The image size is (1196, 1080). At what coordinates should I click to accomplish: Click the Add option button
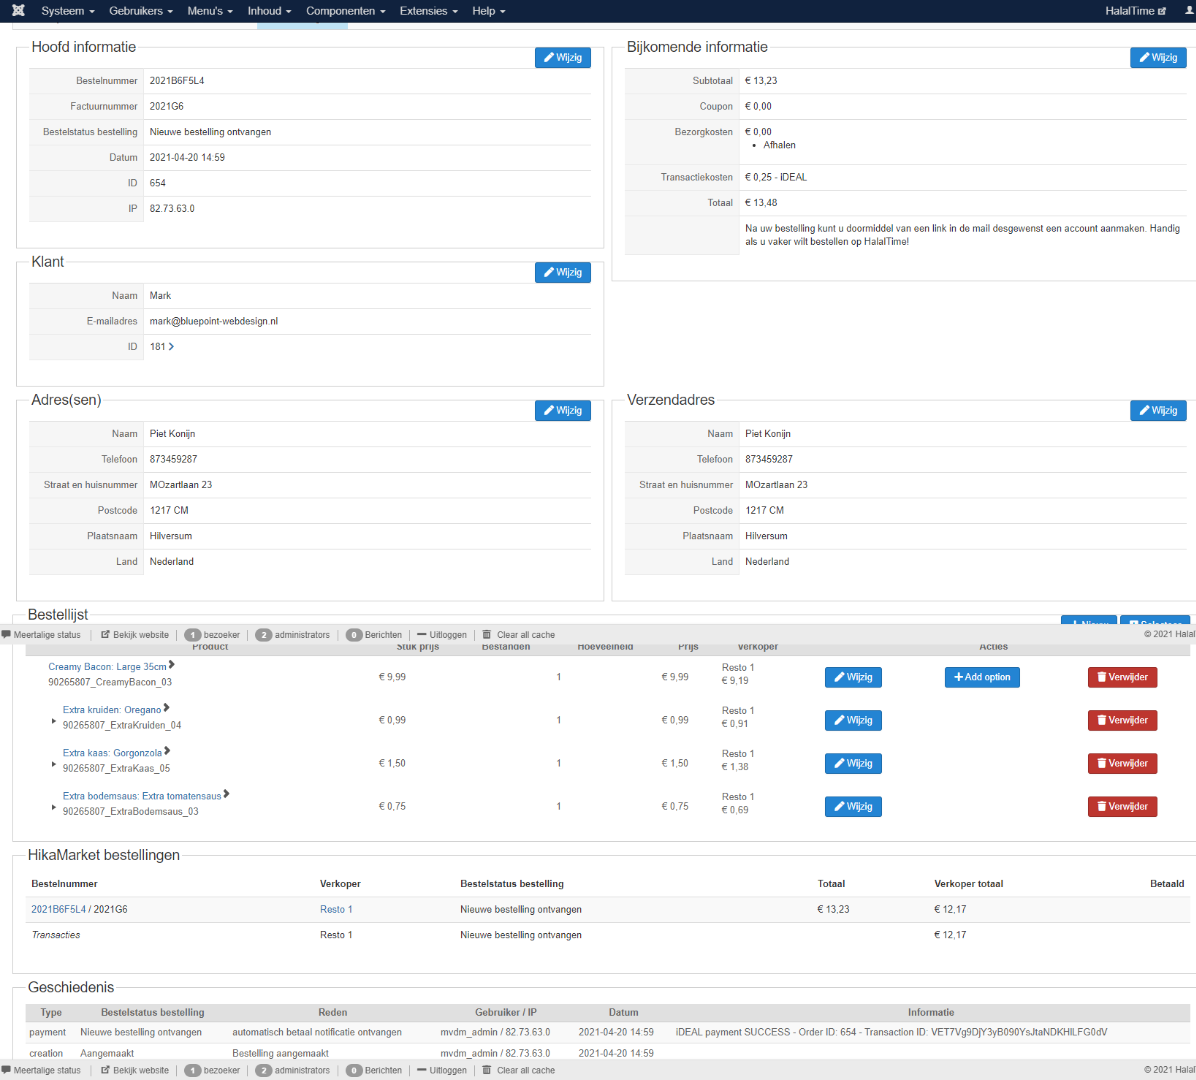tap(981, 677)
